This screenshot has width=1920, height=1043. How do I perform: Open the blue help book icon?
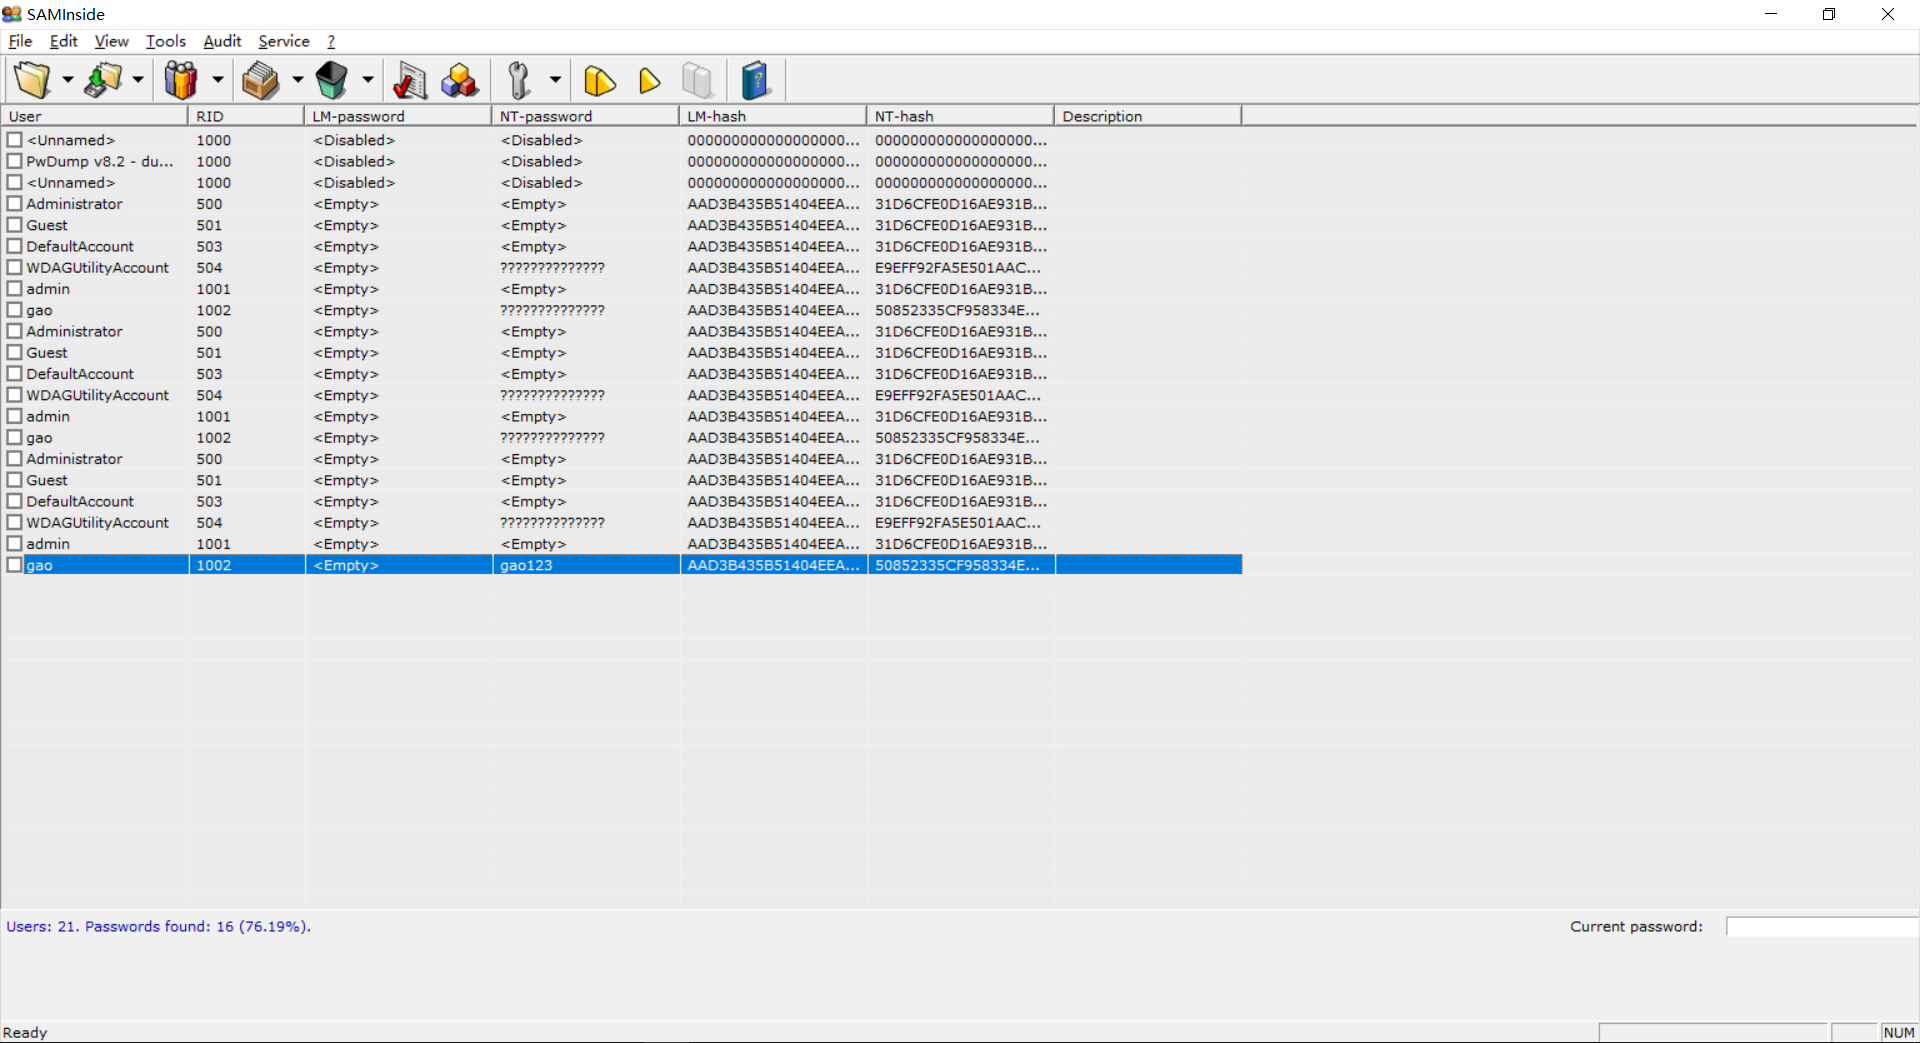click(756, 80)
